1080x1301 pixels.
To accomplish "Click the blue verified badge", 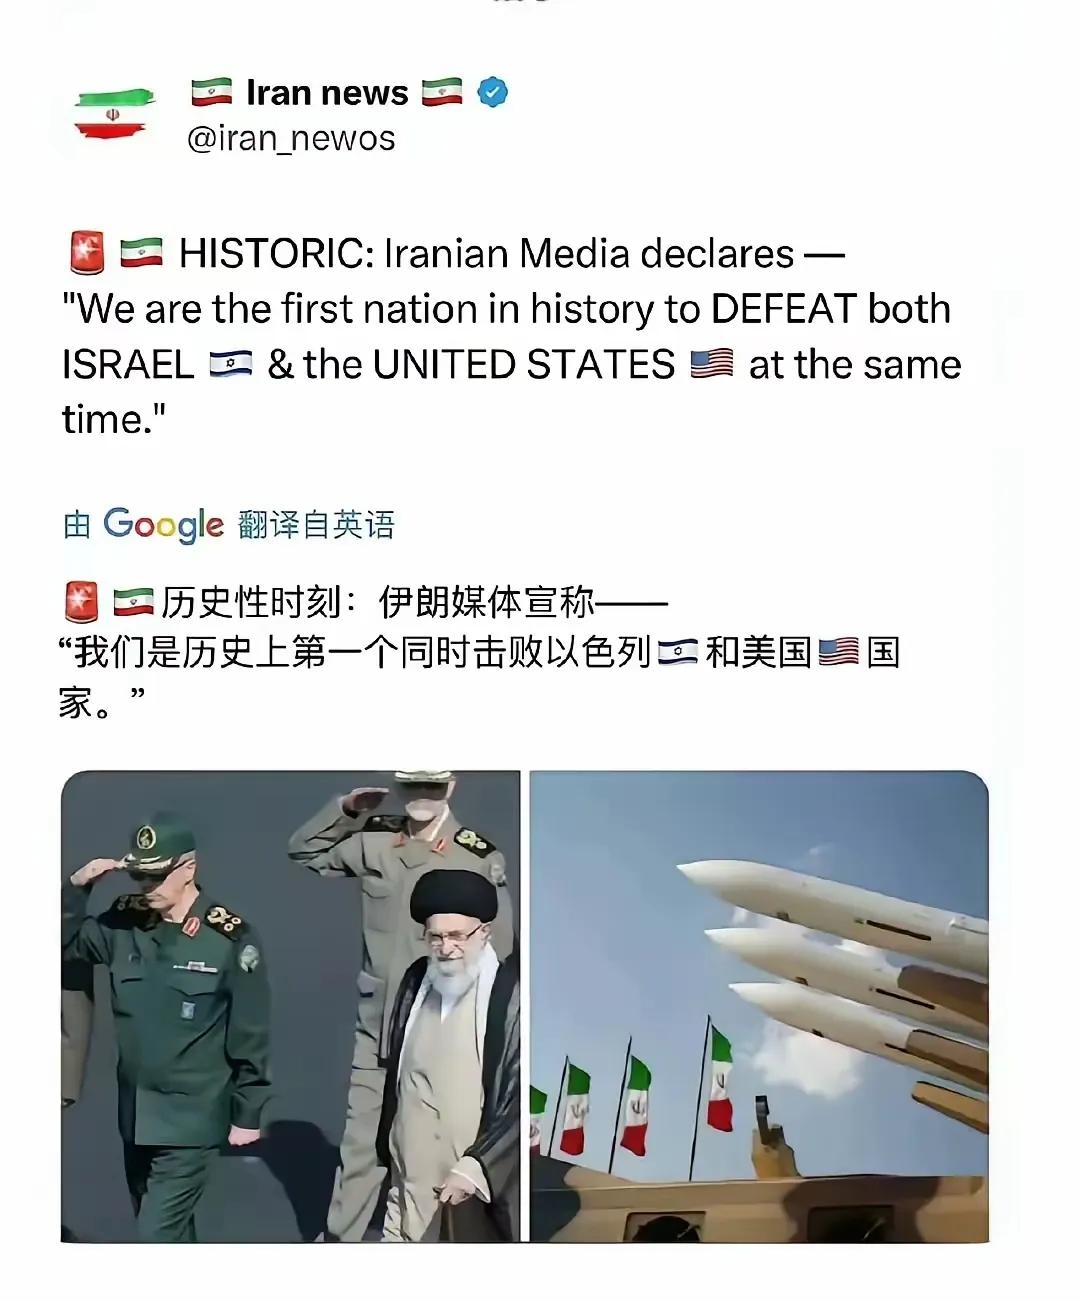I will point(492,92).
